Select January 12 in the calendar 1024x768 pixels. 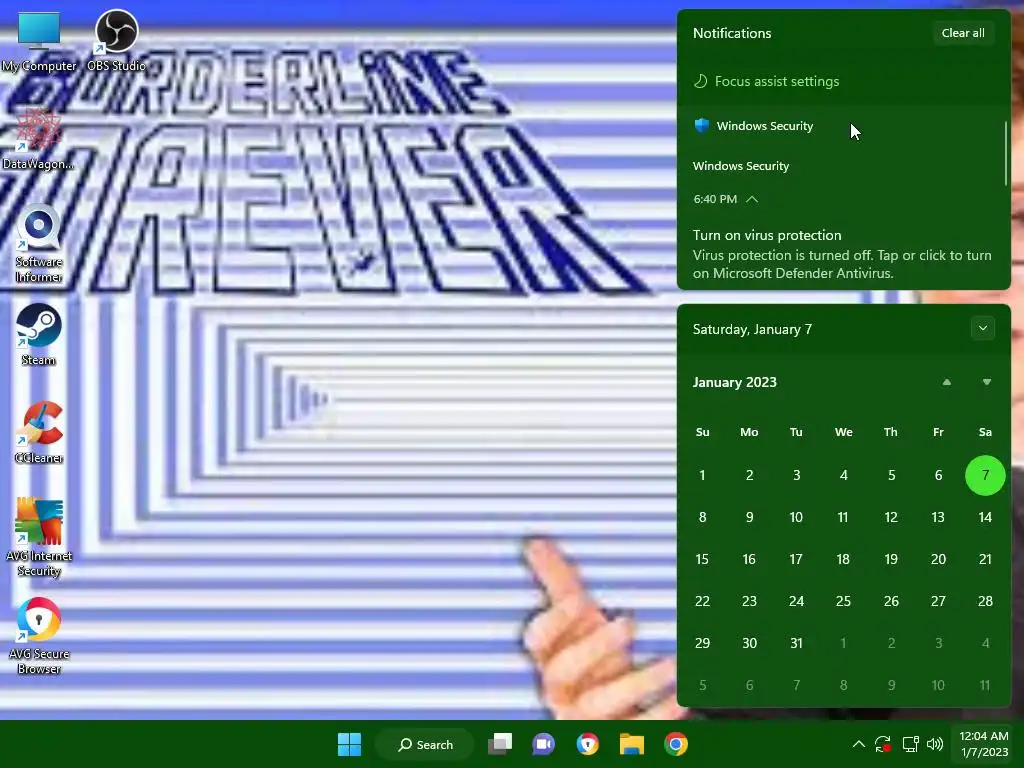point(891,517)
